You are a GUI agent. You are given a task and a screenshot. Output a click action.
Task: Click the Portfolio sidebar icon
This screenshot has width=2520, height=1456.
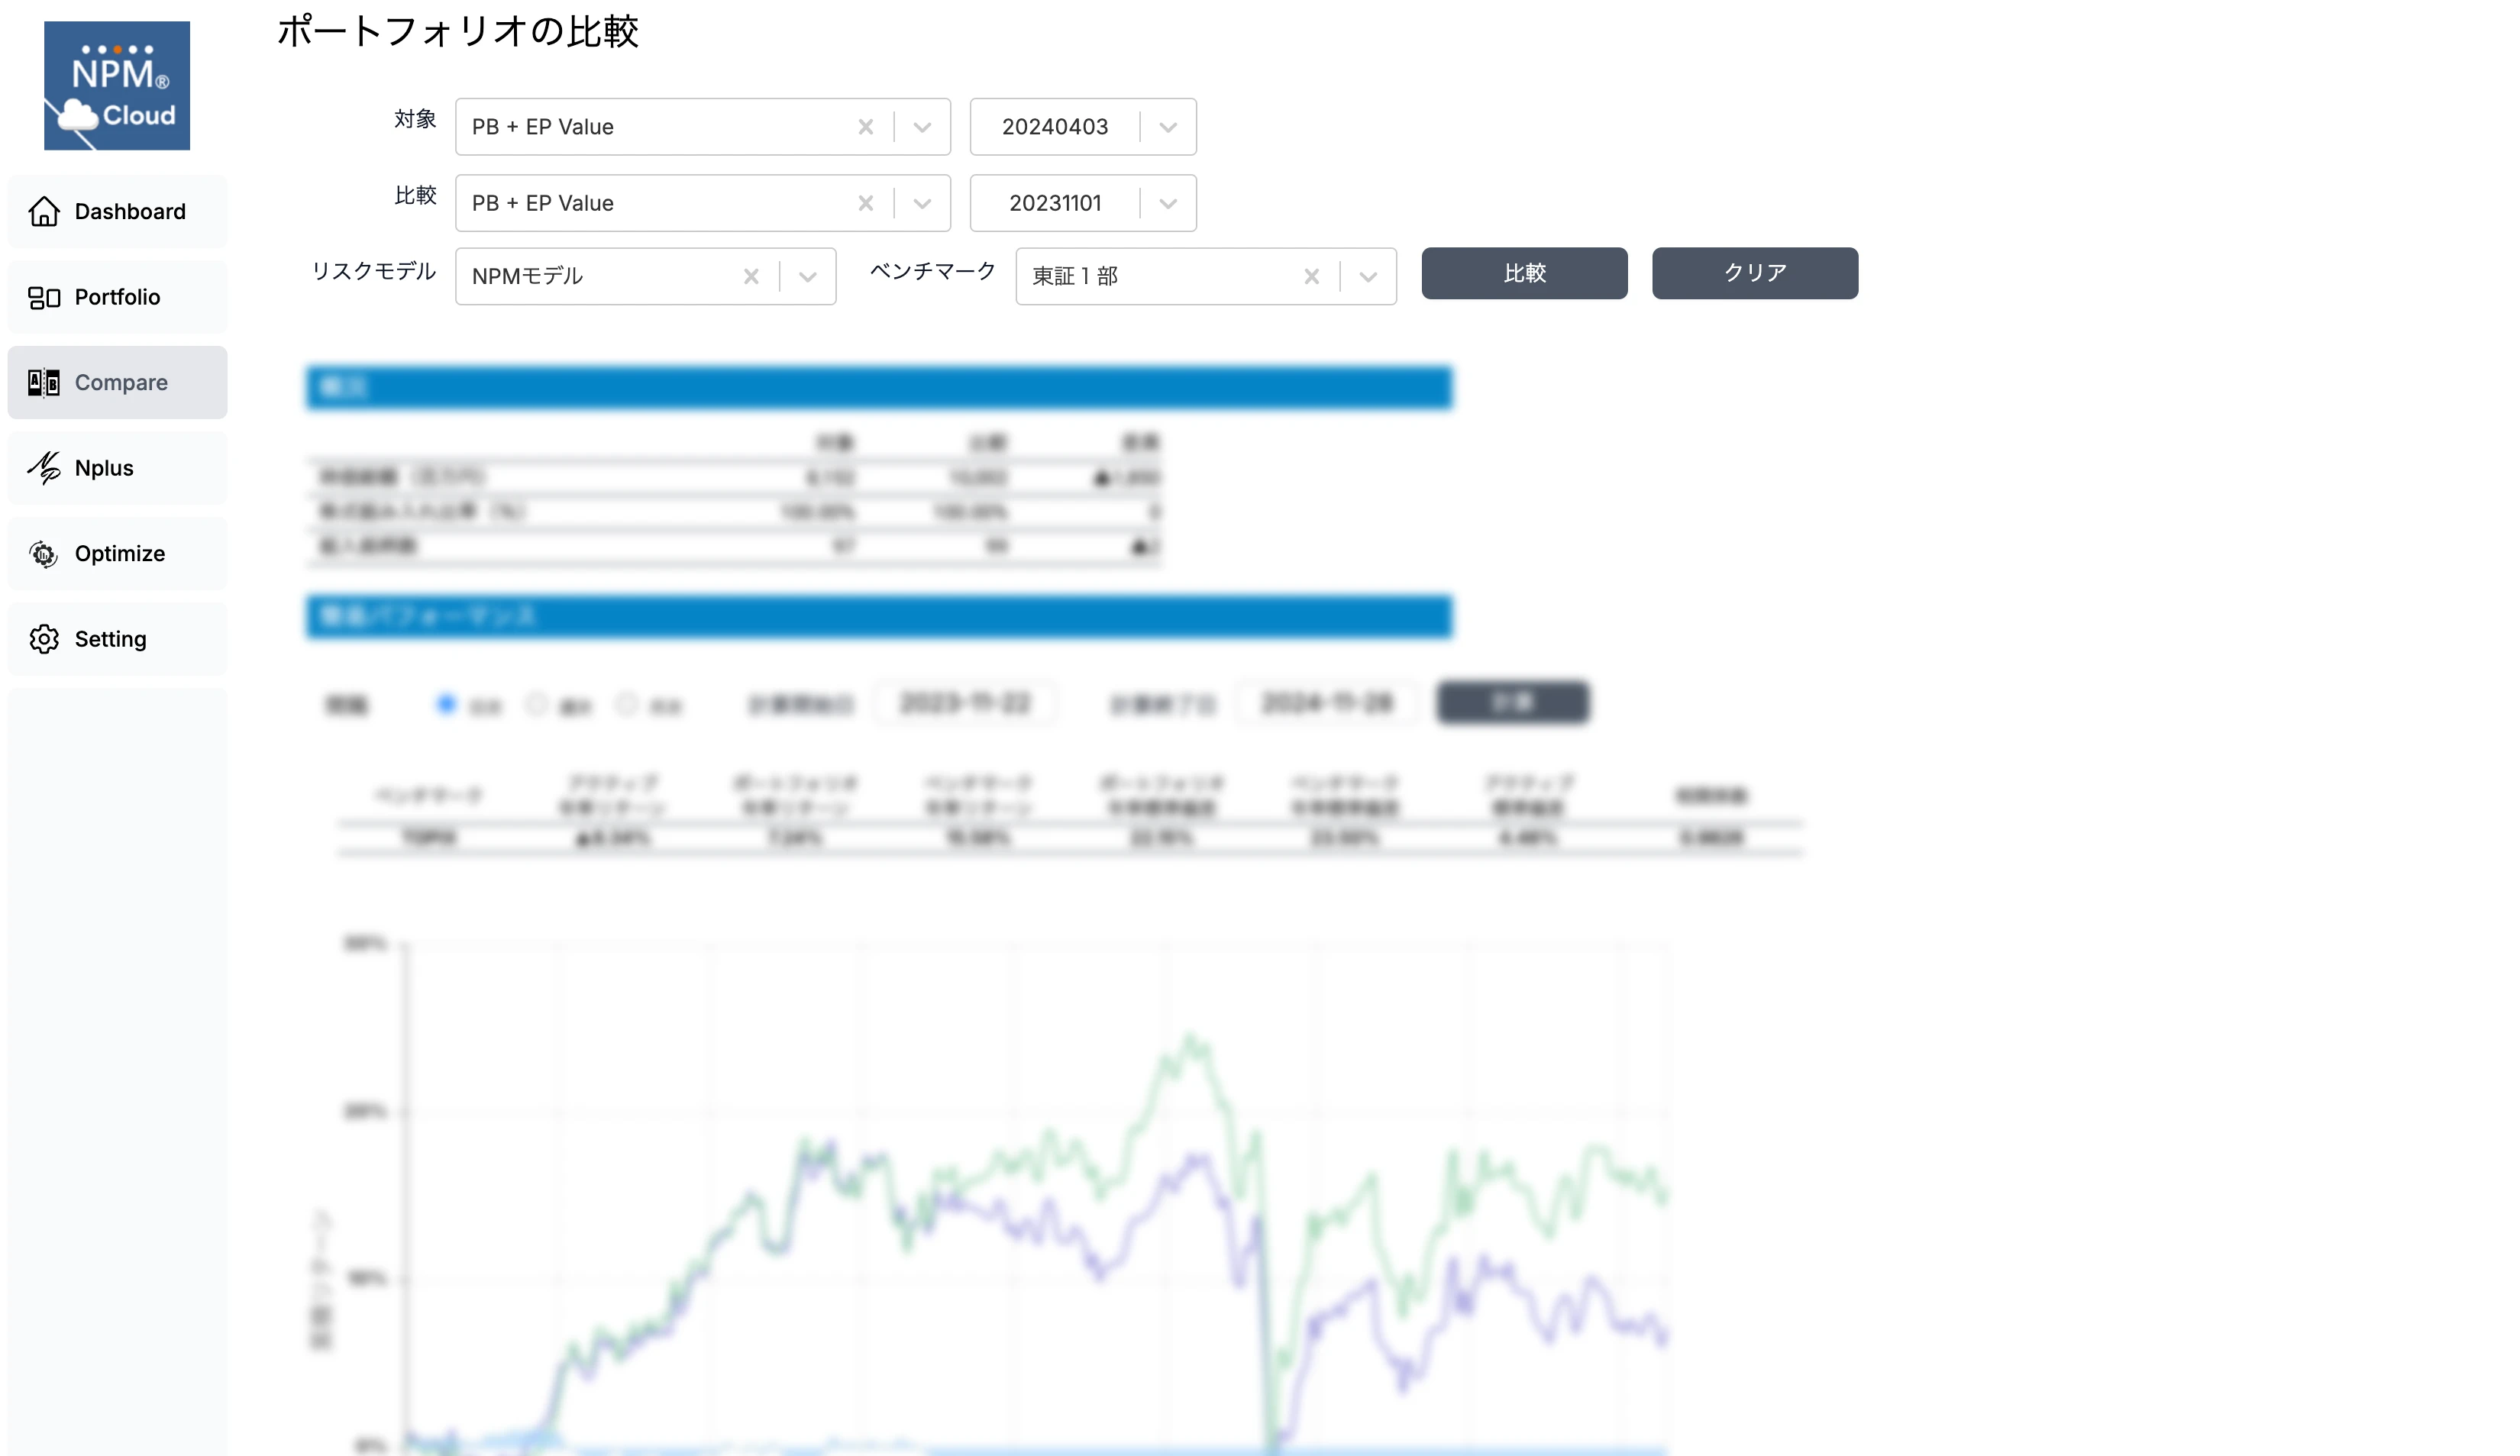pos(44,297)
